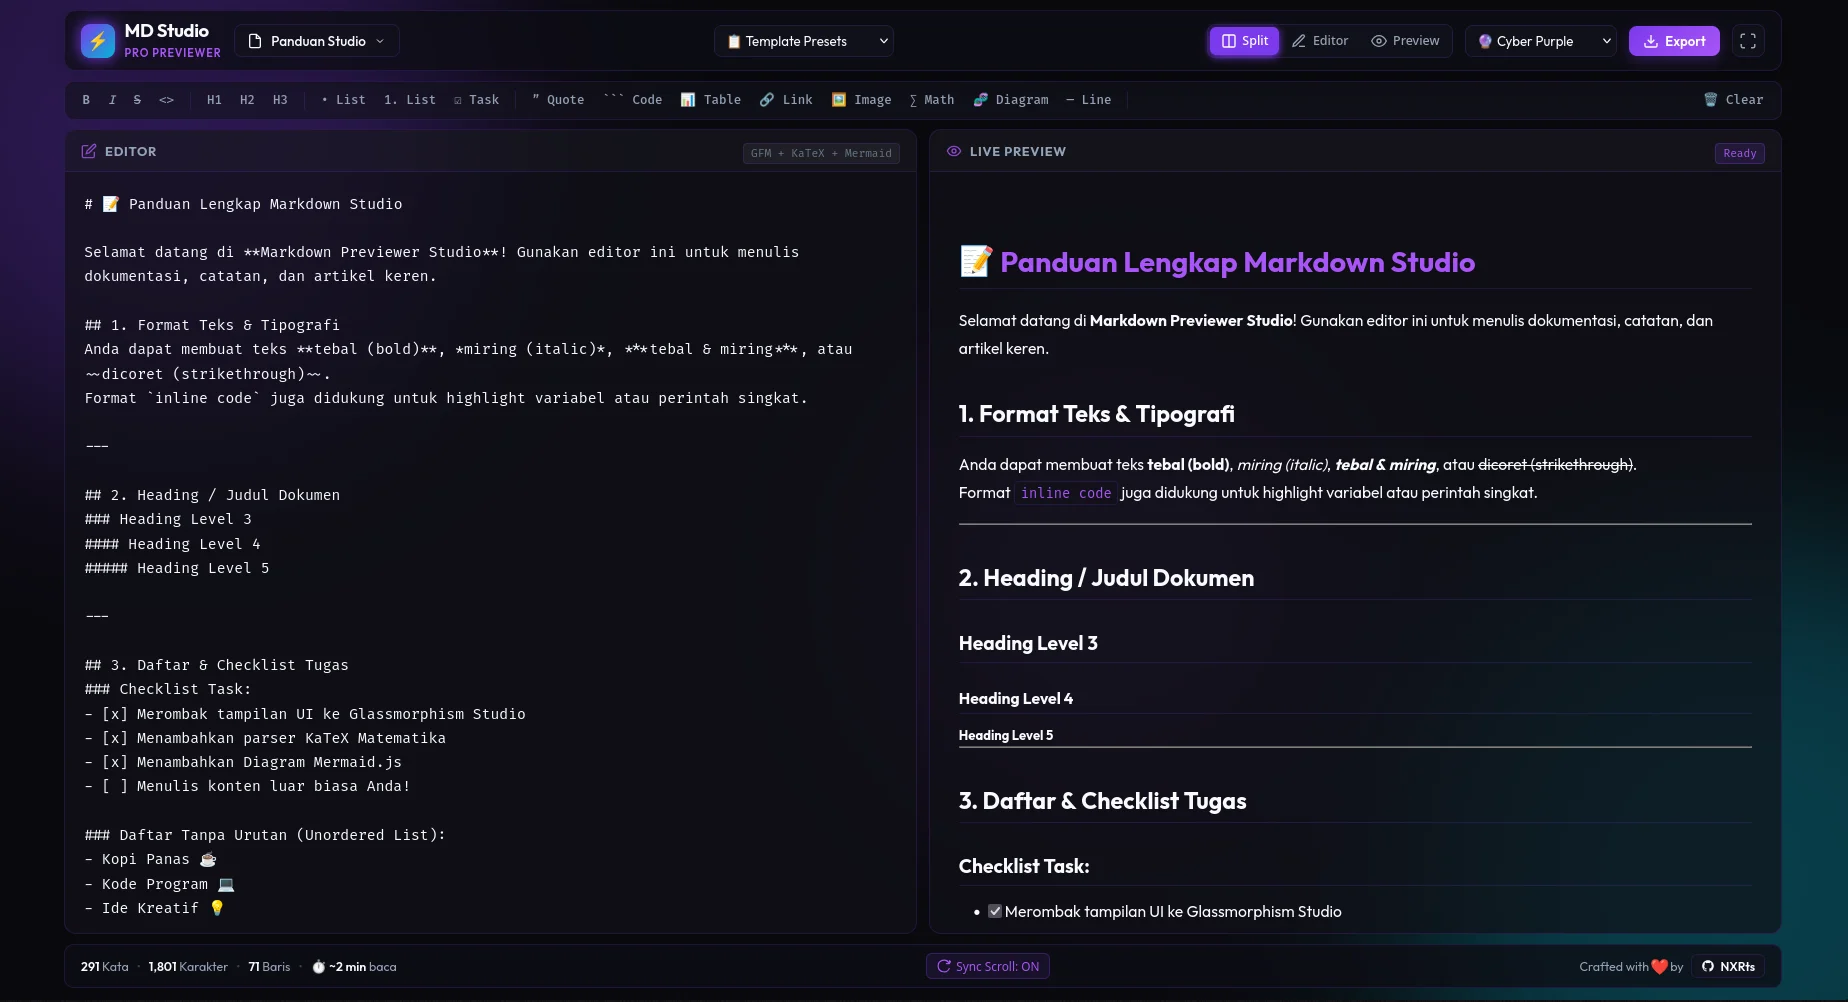
Task: Insert a Task checkbox item
Action: (476, 100)
